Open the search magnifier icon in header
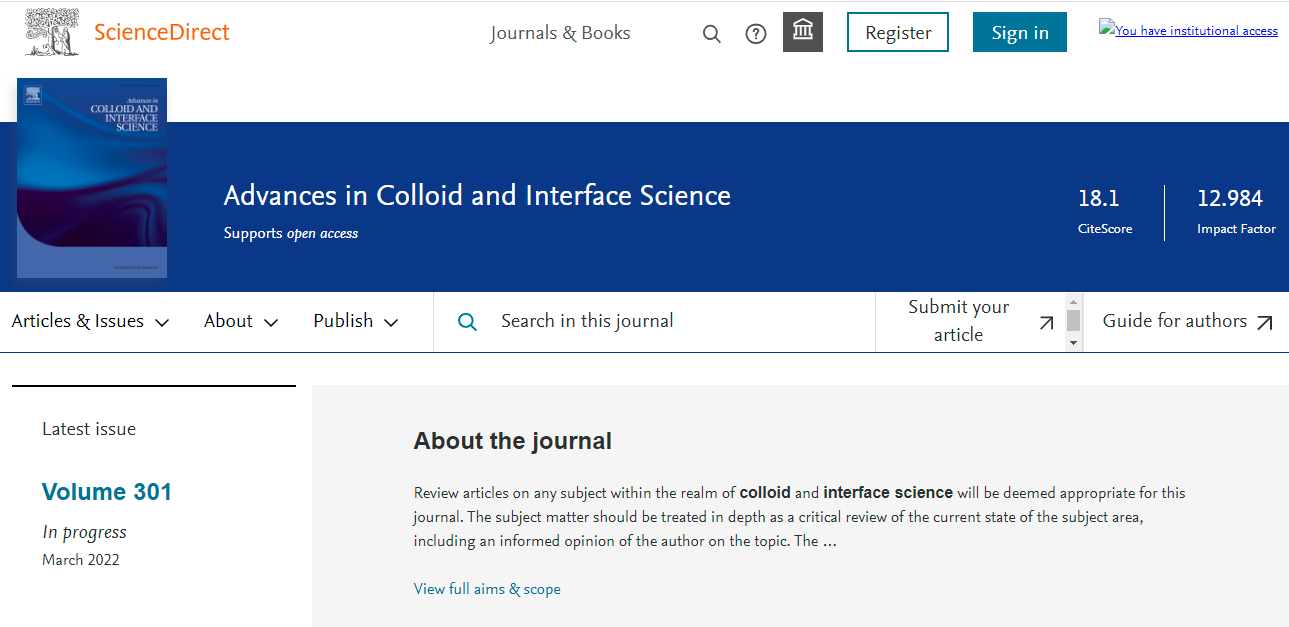Viewport: 1289px width, 627px height. (712, 34)
